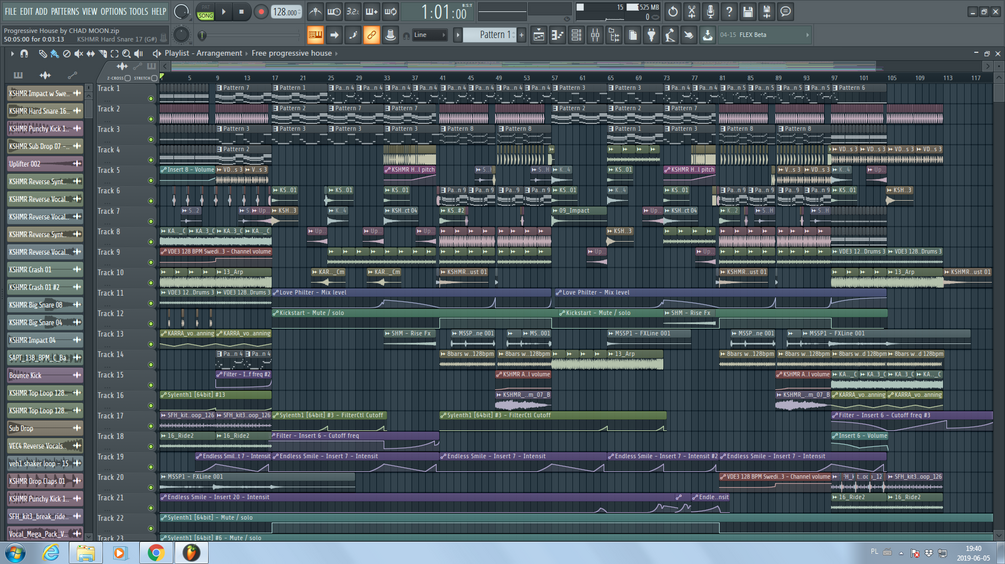Click the FLEX Beta hint bar arrow
The height and width of the screenshot is (564, 1005).
pyautogui.click(x=807, y=35)
